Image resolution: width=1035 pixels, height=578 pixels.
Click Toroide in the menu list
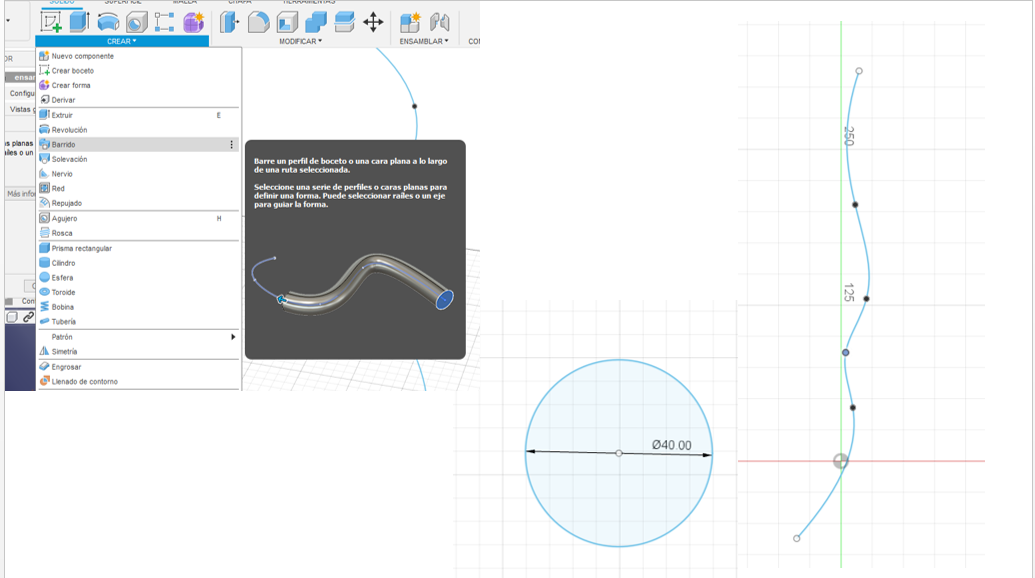click(139, 292)
